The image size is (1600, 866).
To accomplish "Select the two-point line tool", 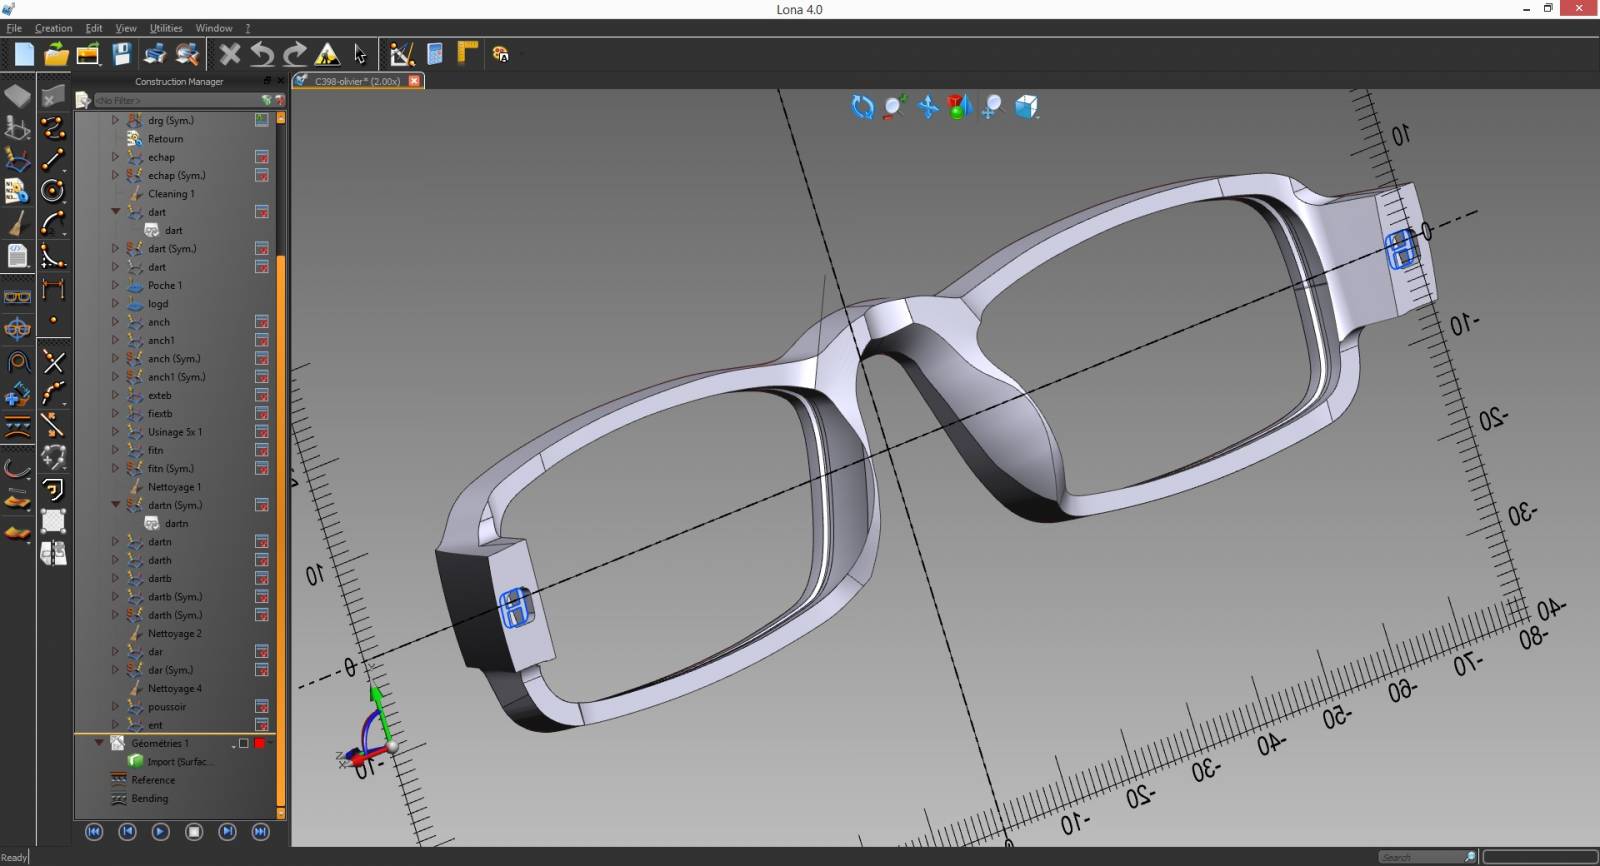I will click(x=53, y=158).
